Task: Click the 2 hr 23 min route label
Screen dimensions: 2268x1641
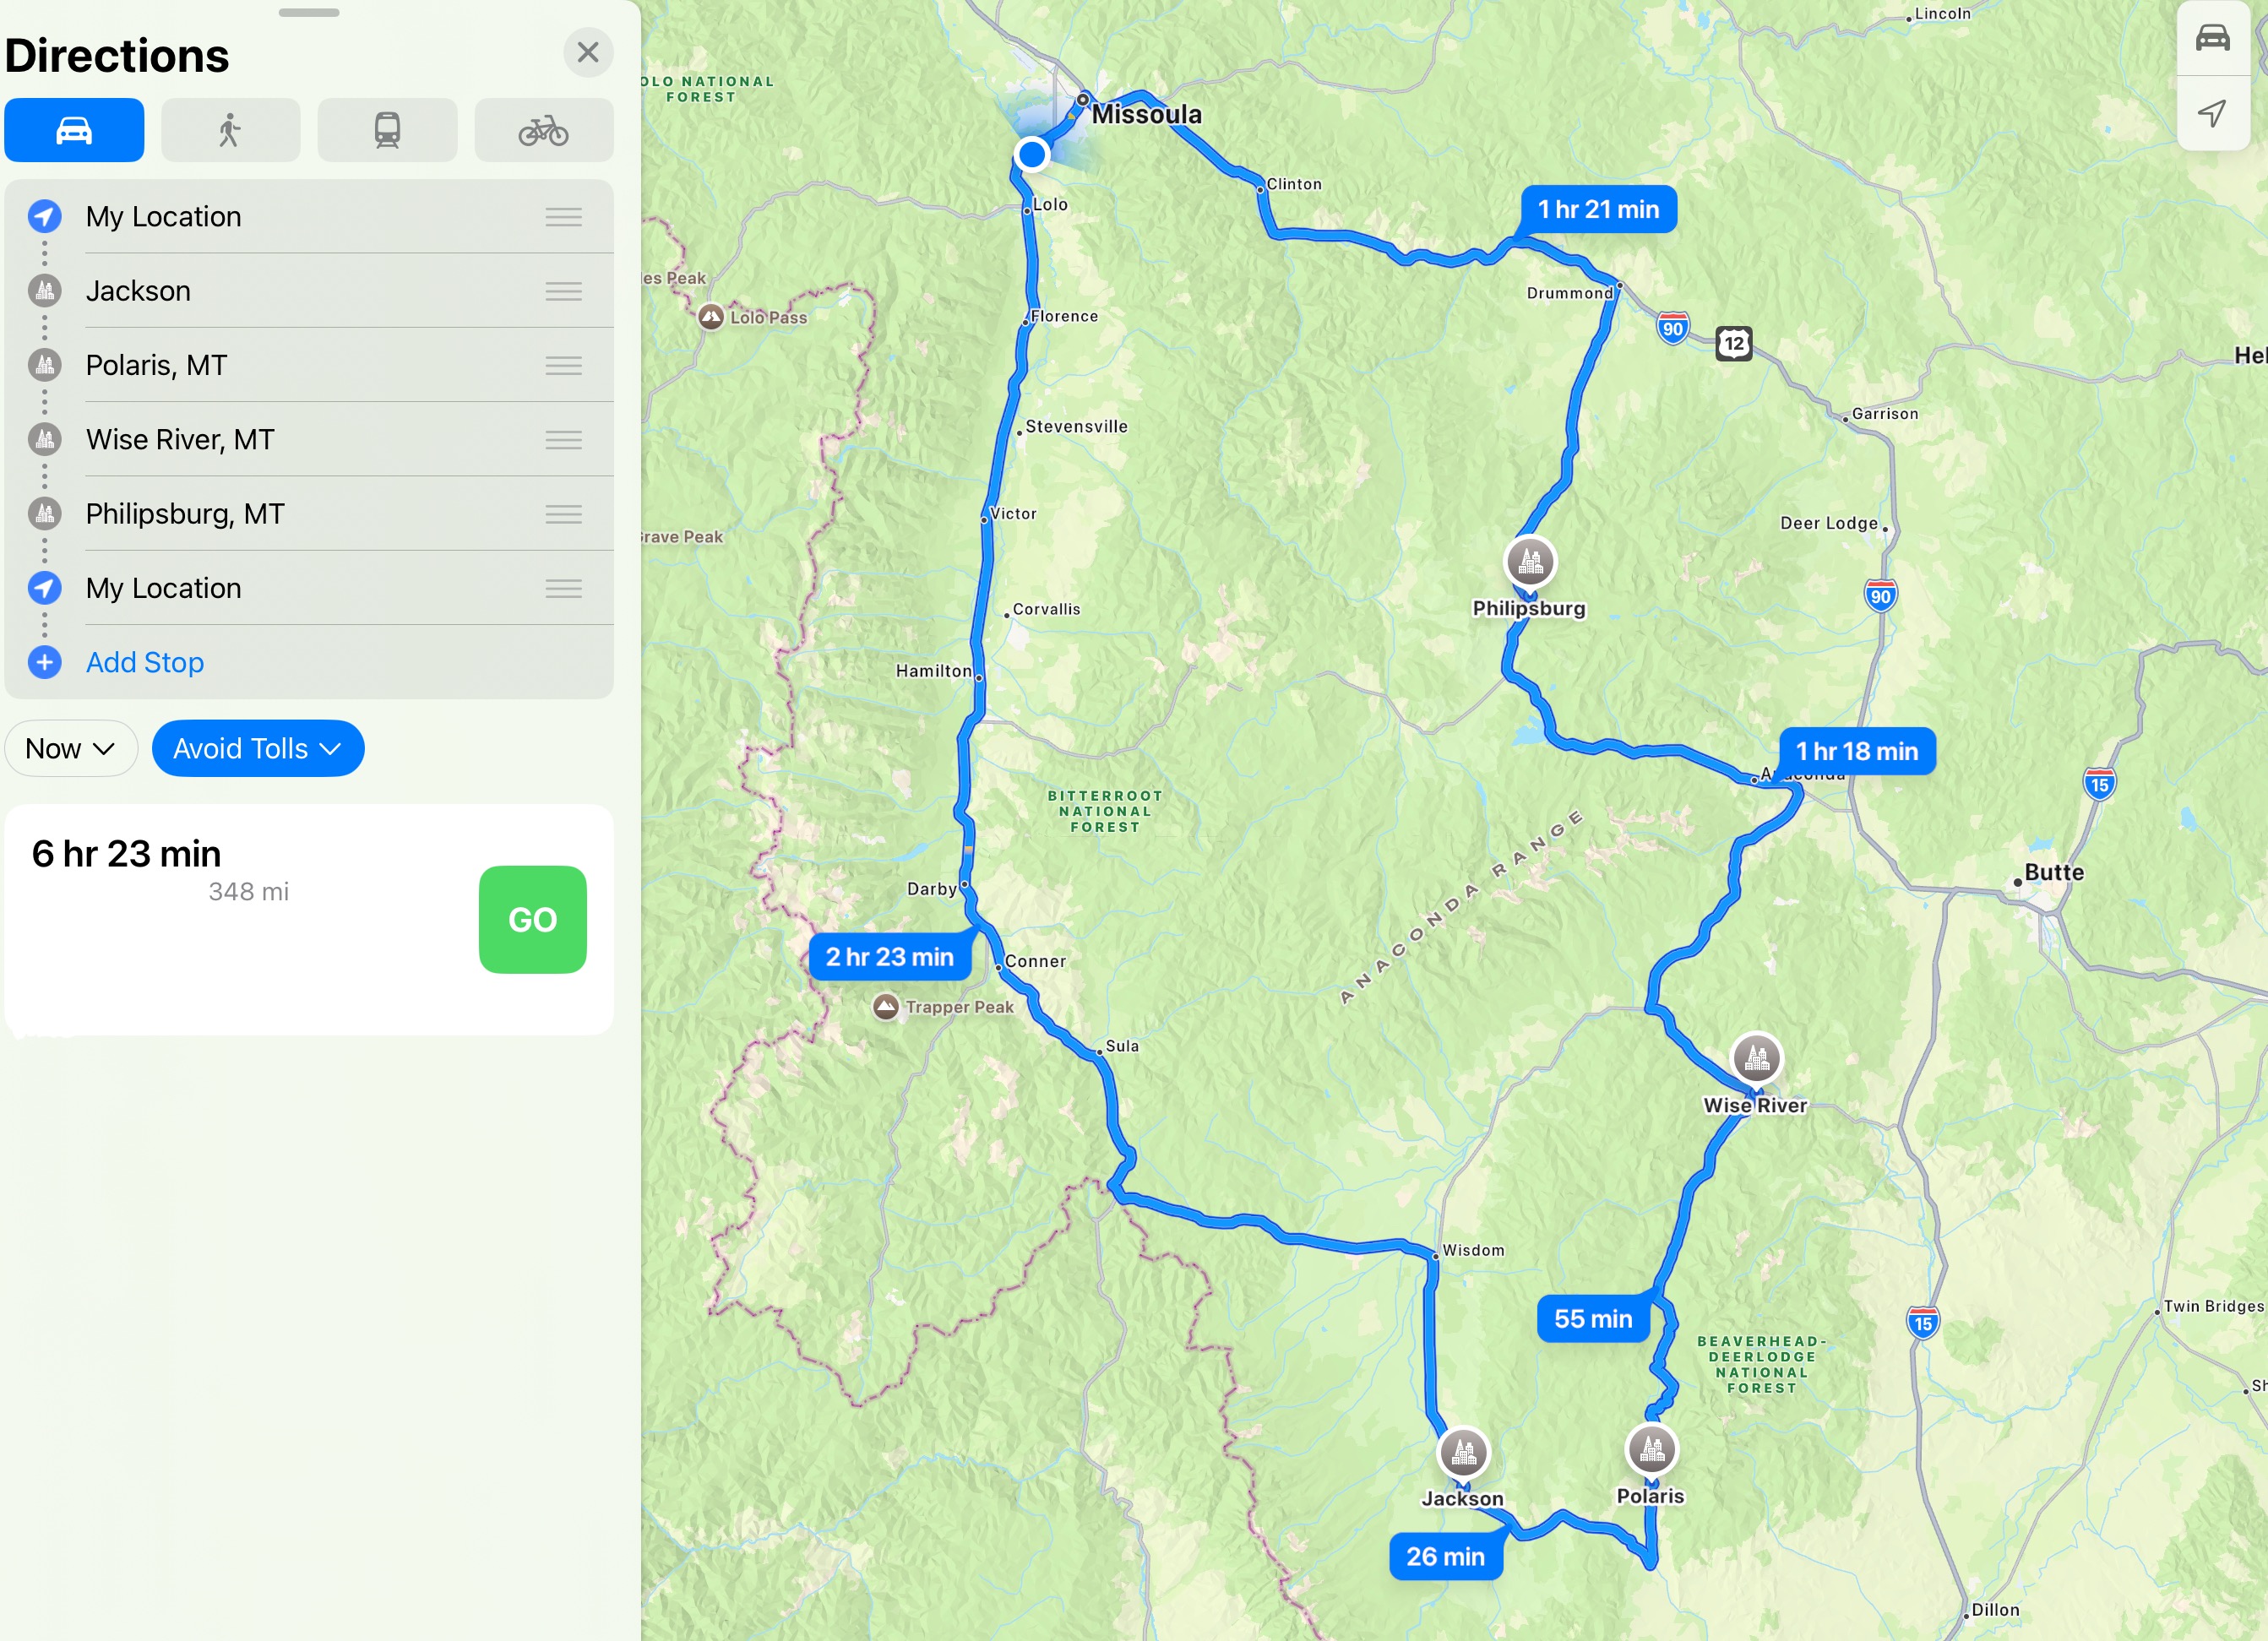Action: (890, 957)
